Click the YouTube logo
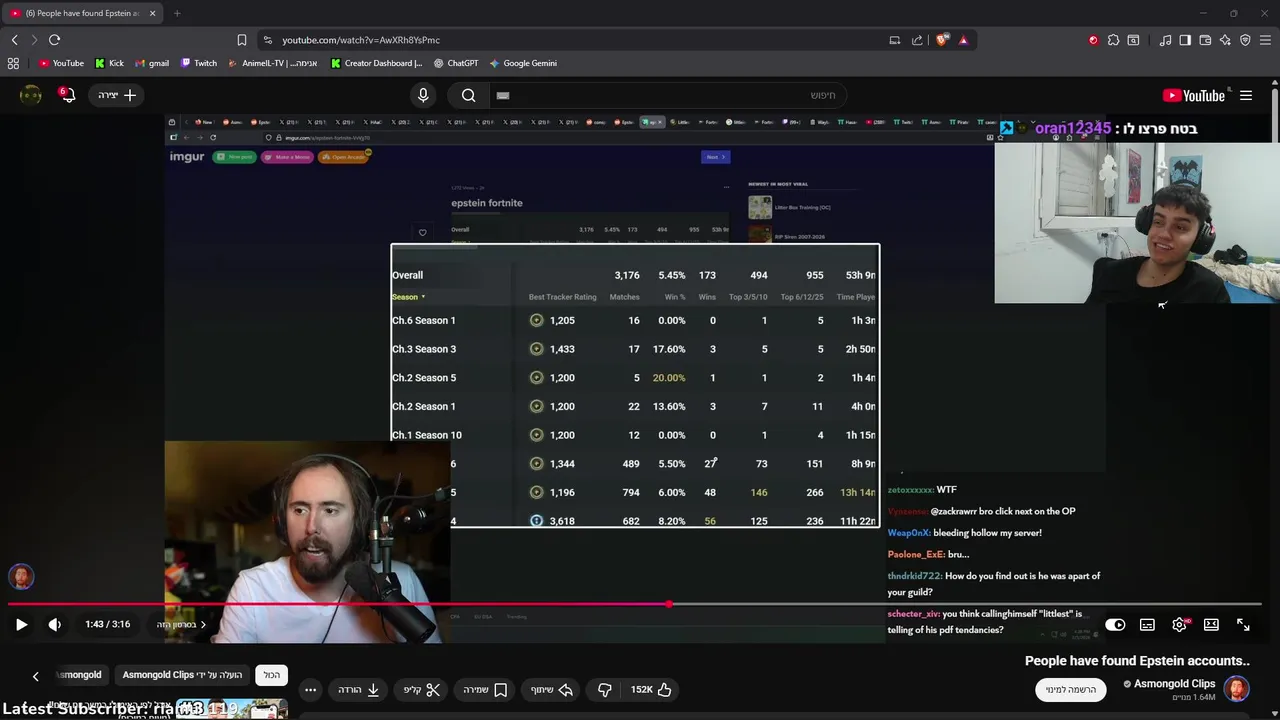Screen dimensions: 1280x720 click(x=1194, y=95)
